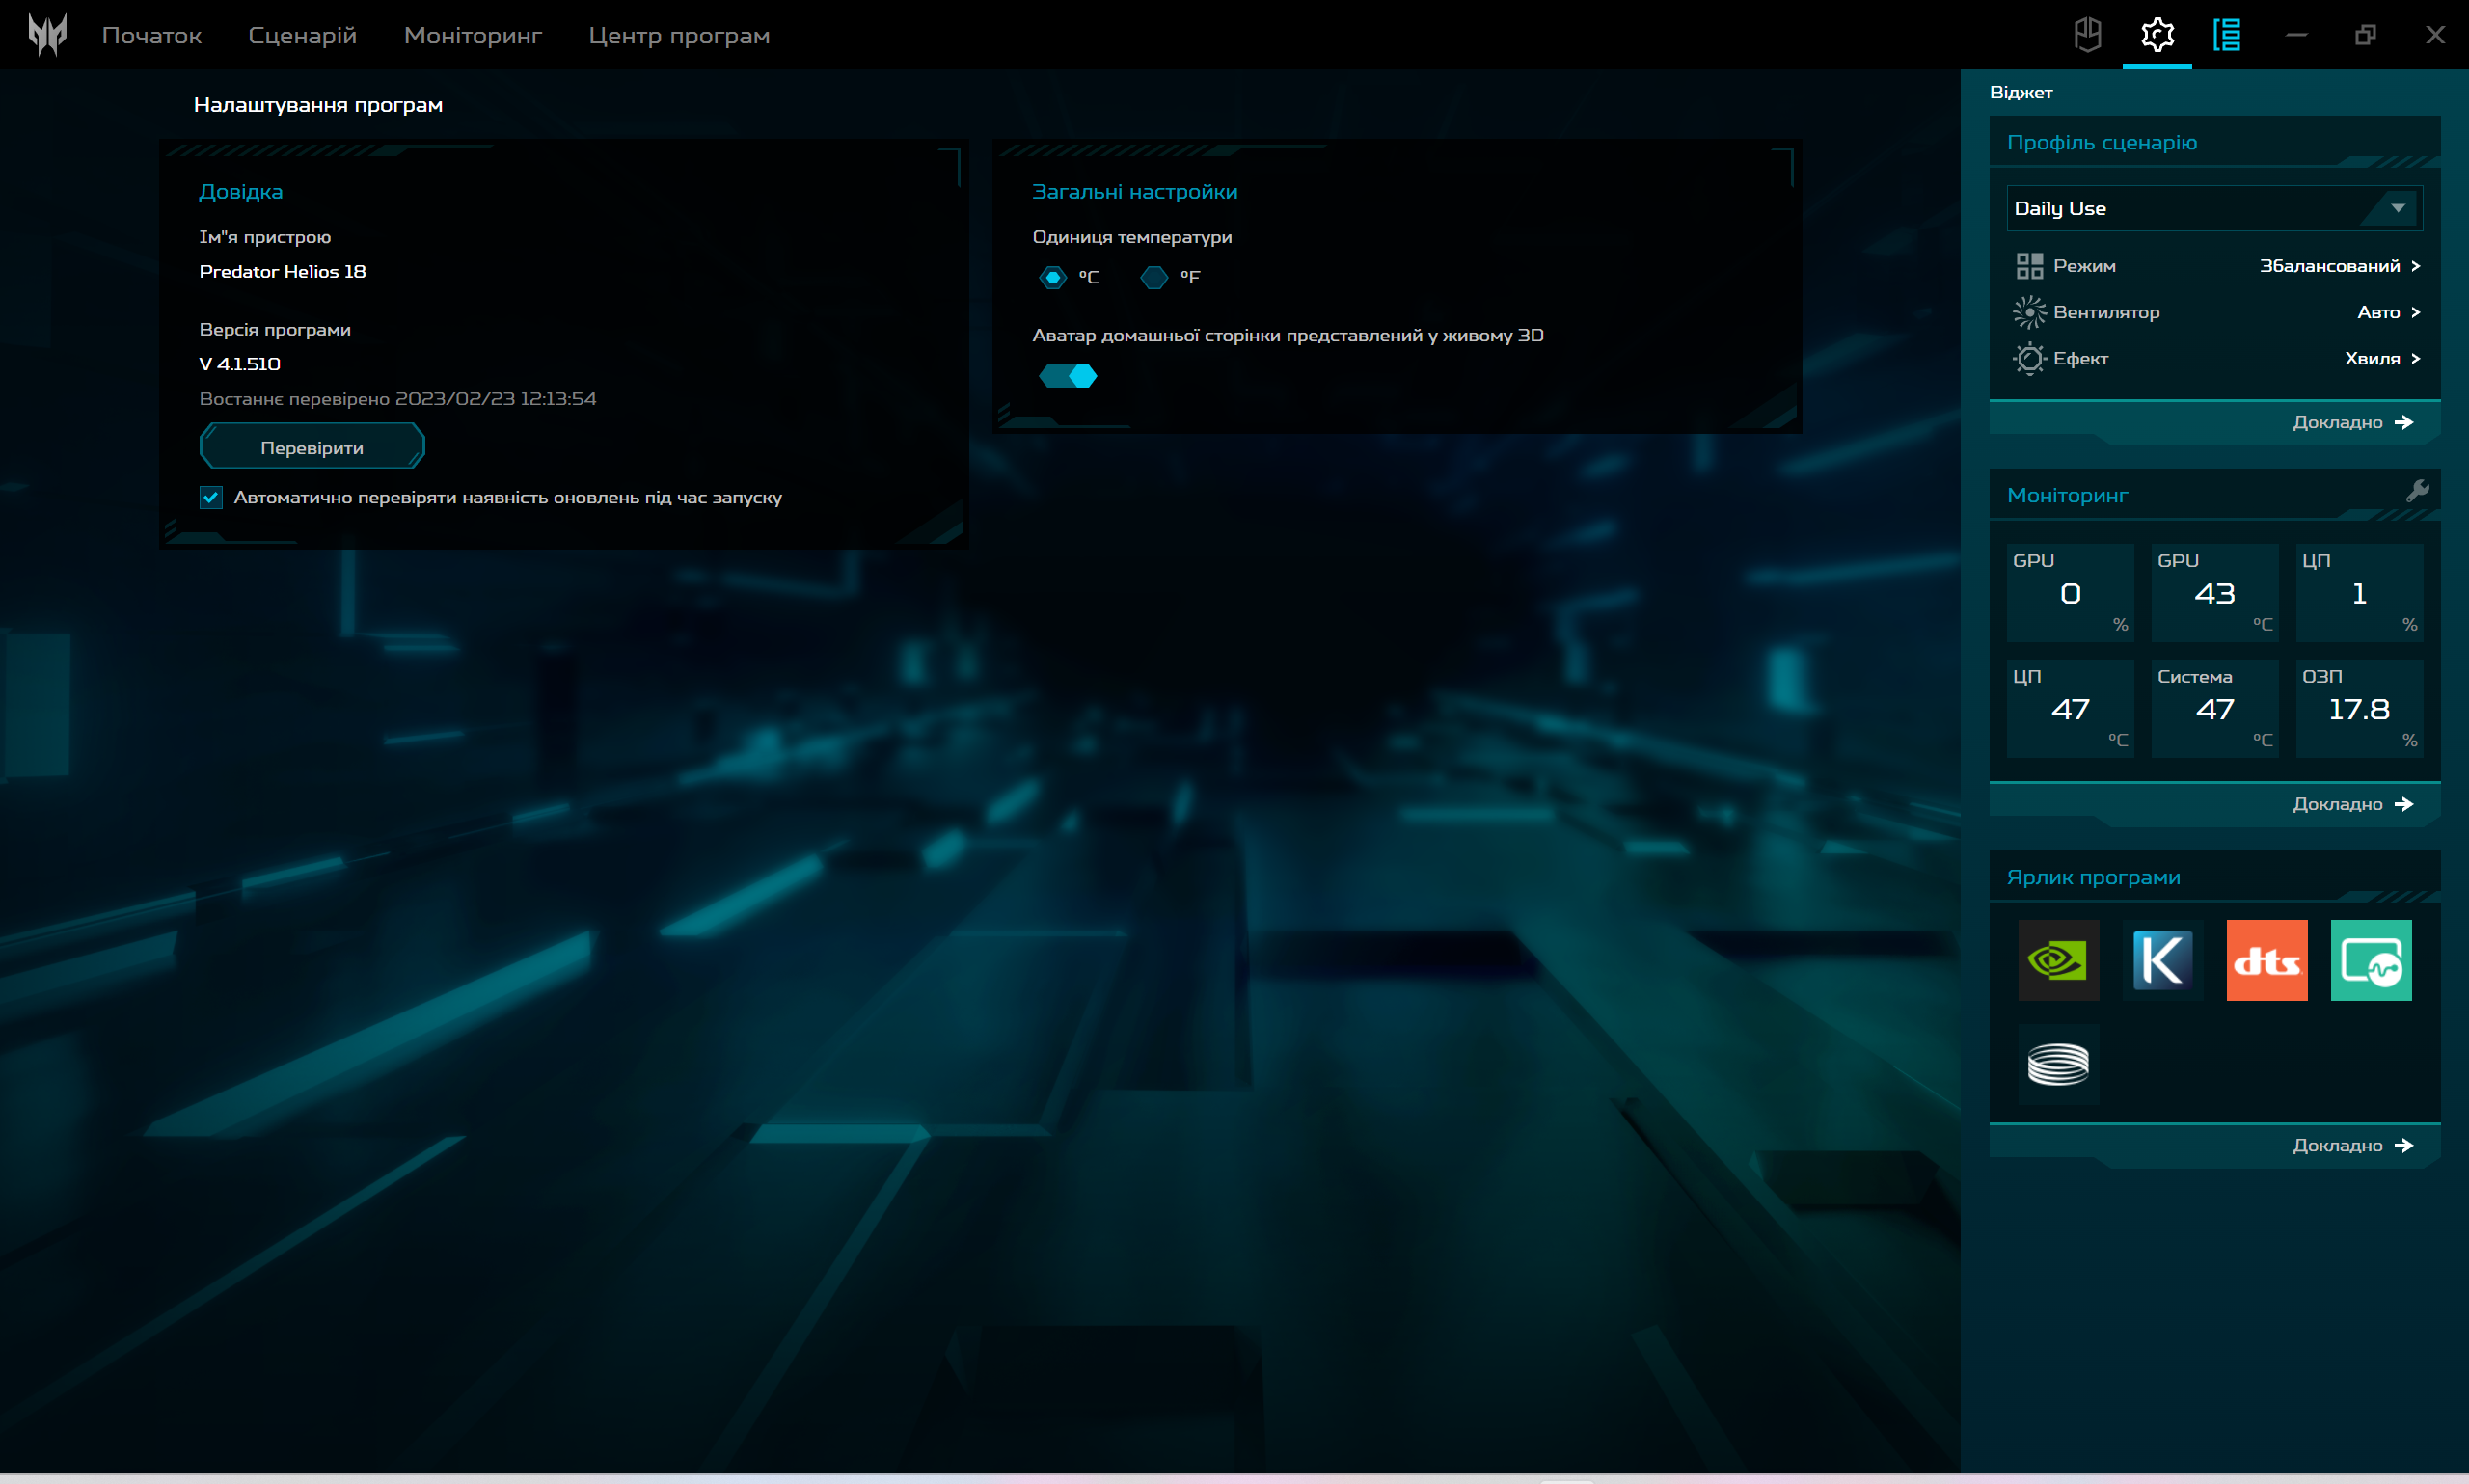Click the settings gear icon
The image size is (2469, 1484).
click(2157, 35)
